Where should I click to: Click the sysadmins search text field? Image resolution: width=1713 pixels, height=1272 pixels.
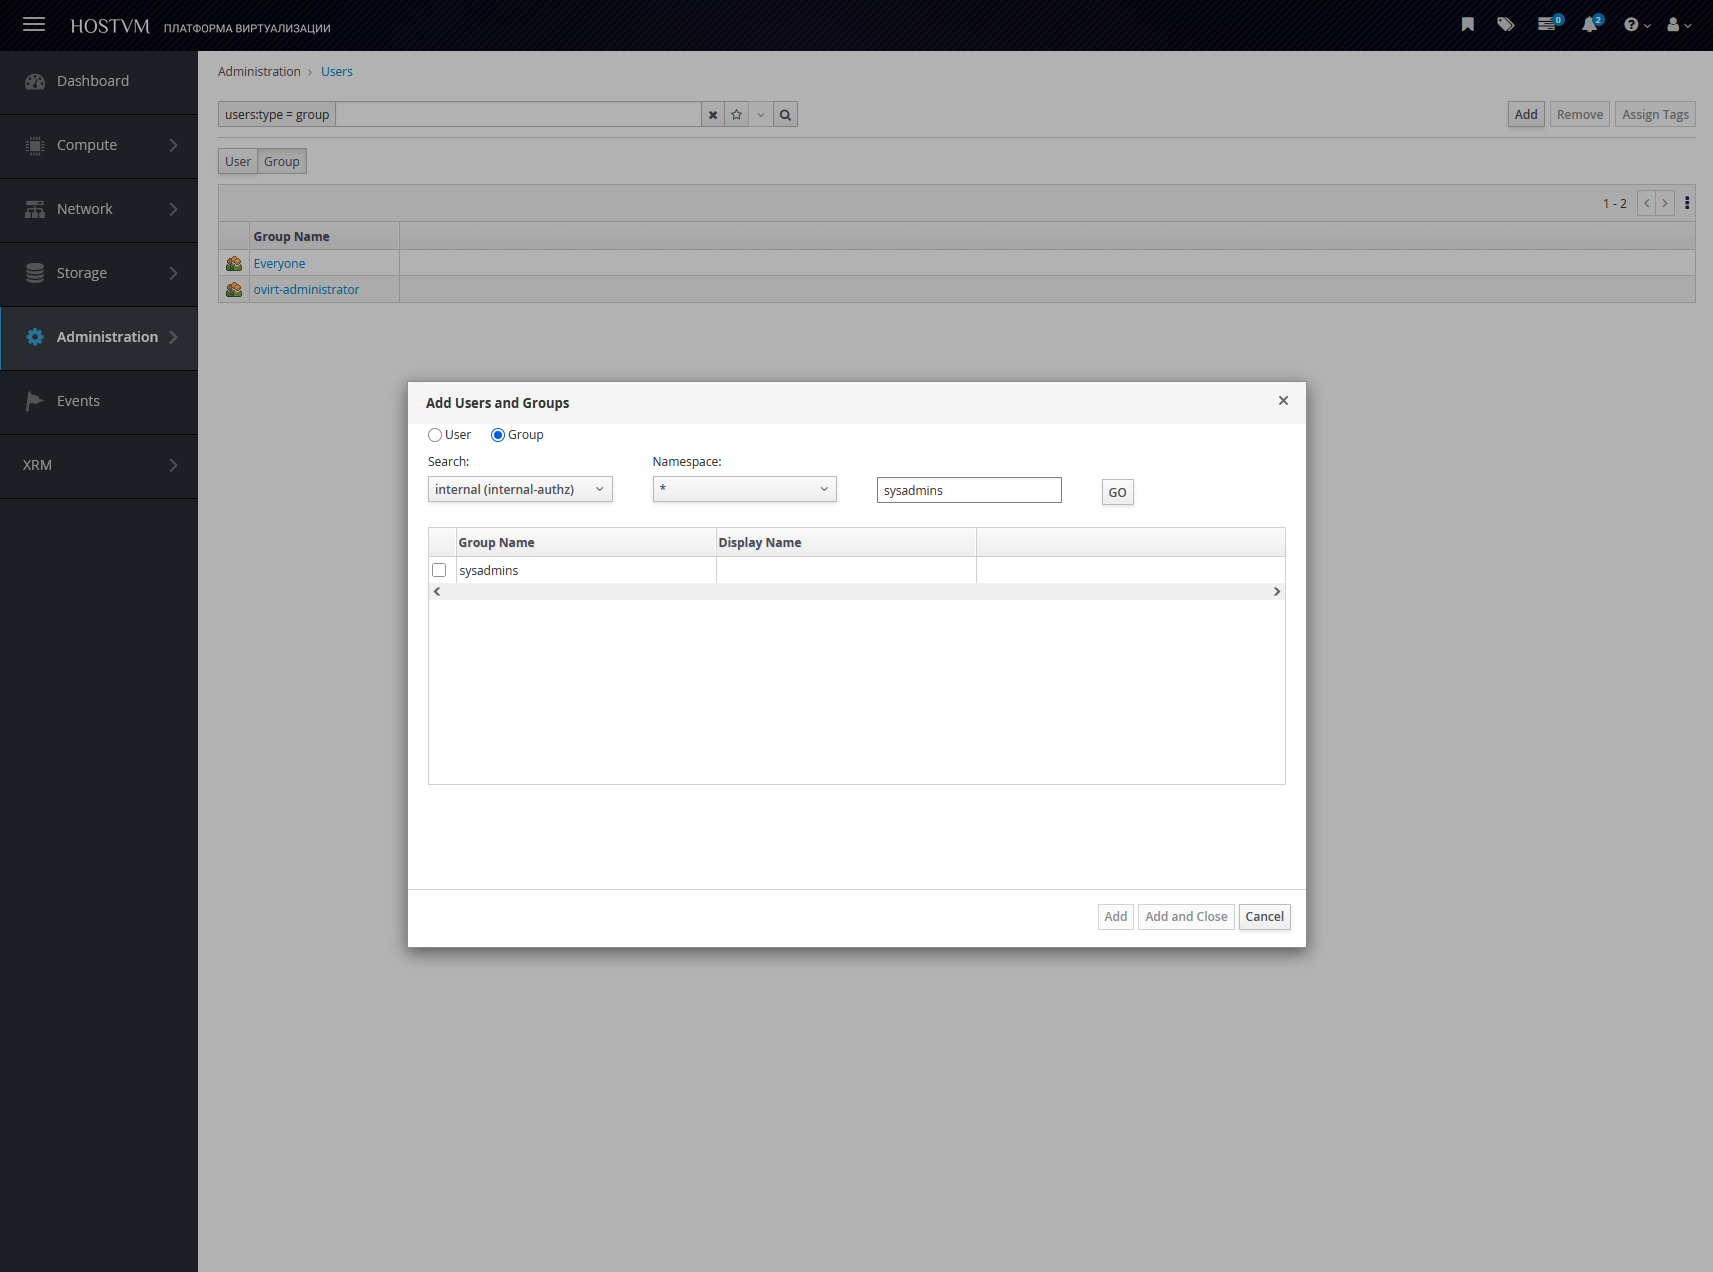coord(968,490)
